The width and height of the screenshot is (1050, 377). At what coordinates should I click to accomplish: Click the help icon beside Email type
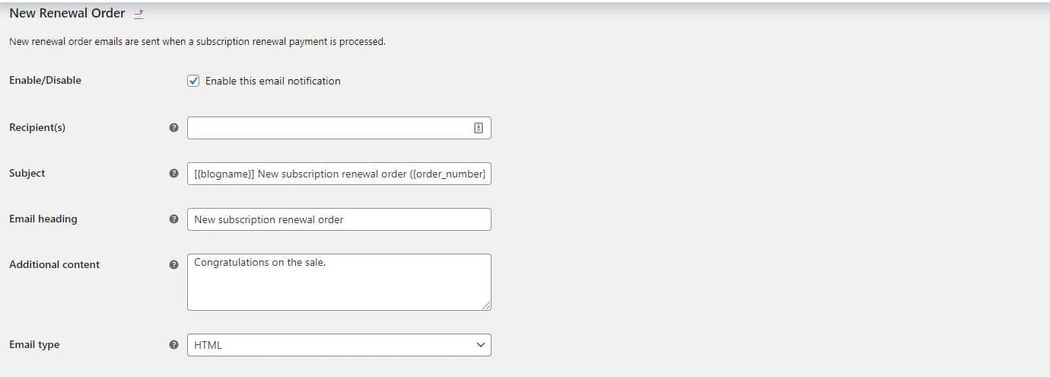174,345
